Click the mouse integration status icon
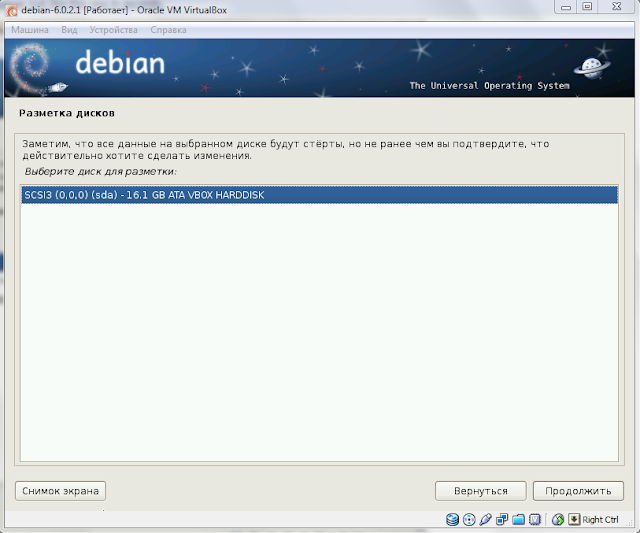Image resolution: width=640 pixels, height=533 pixels. click(x=558, y=519)
